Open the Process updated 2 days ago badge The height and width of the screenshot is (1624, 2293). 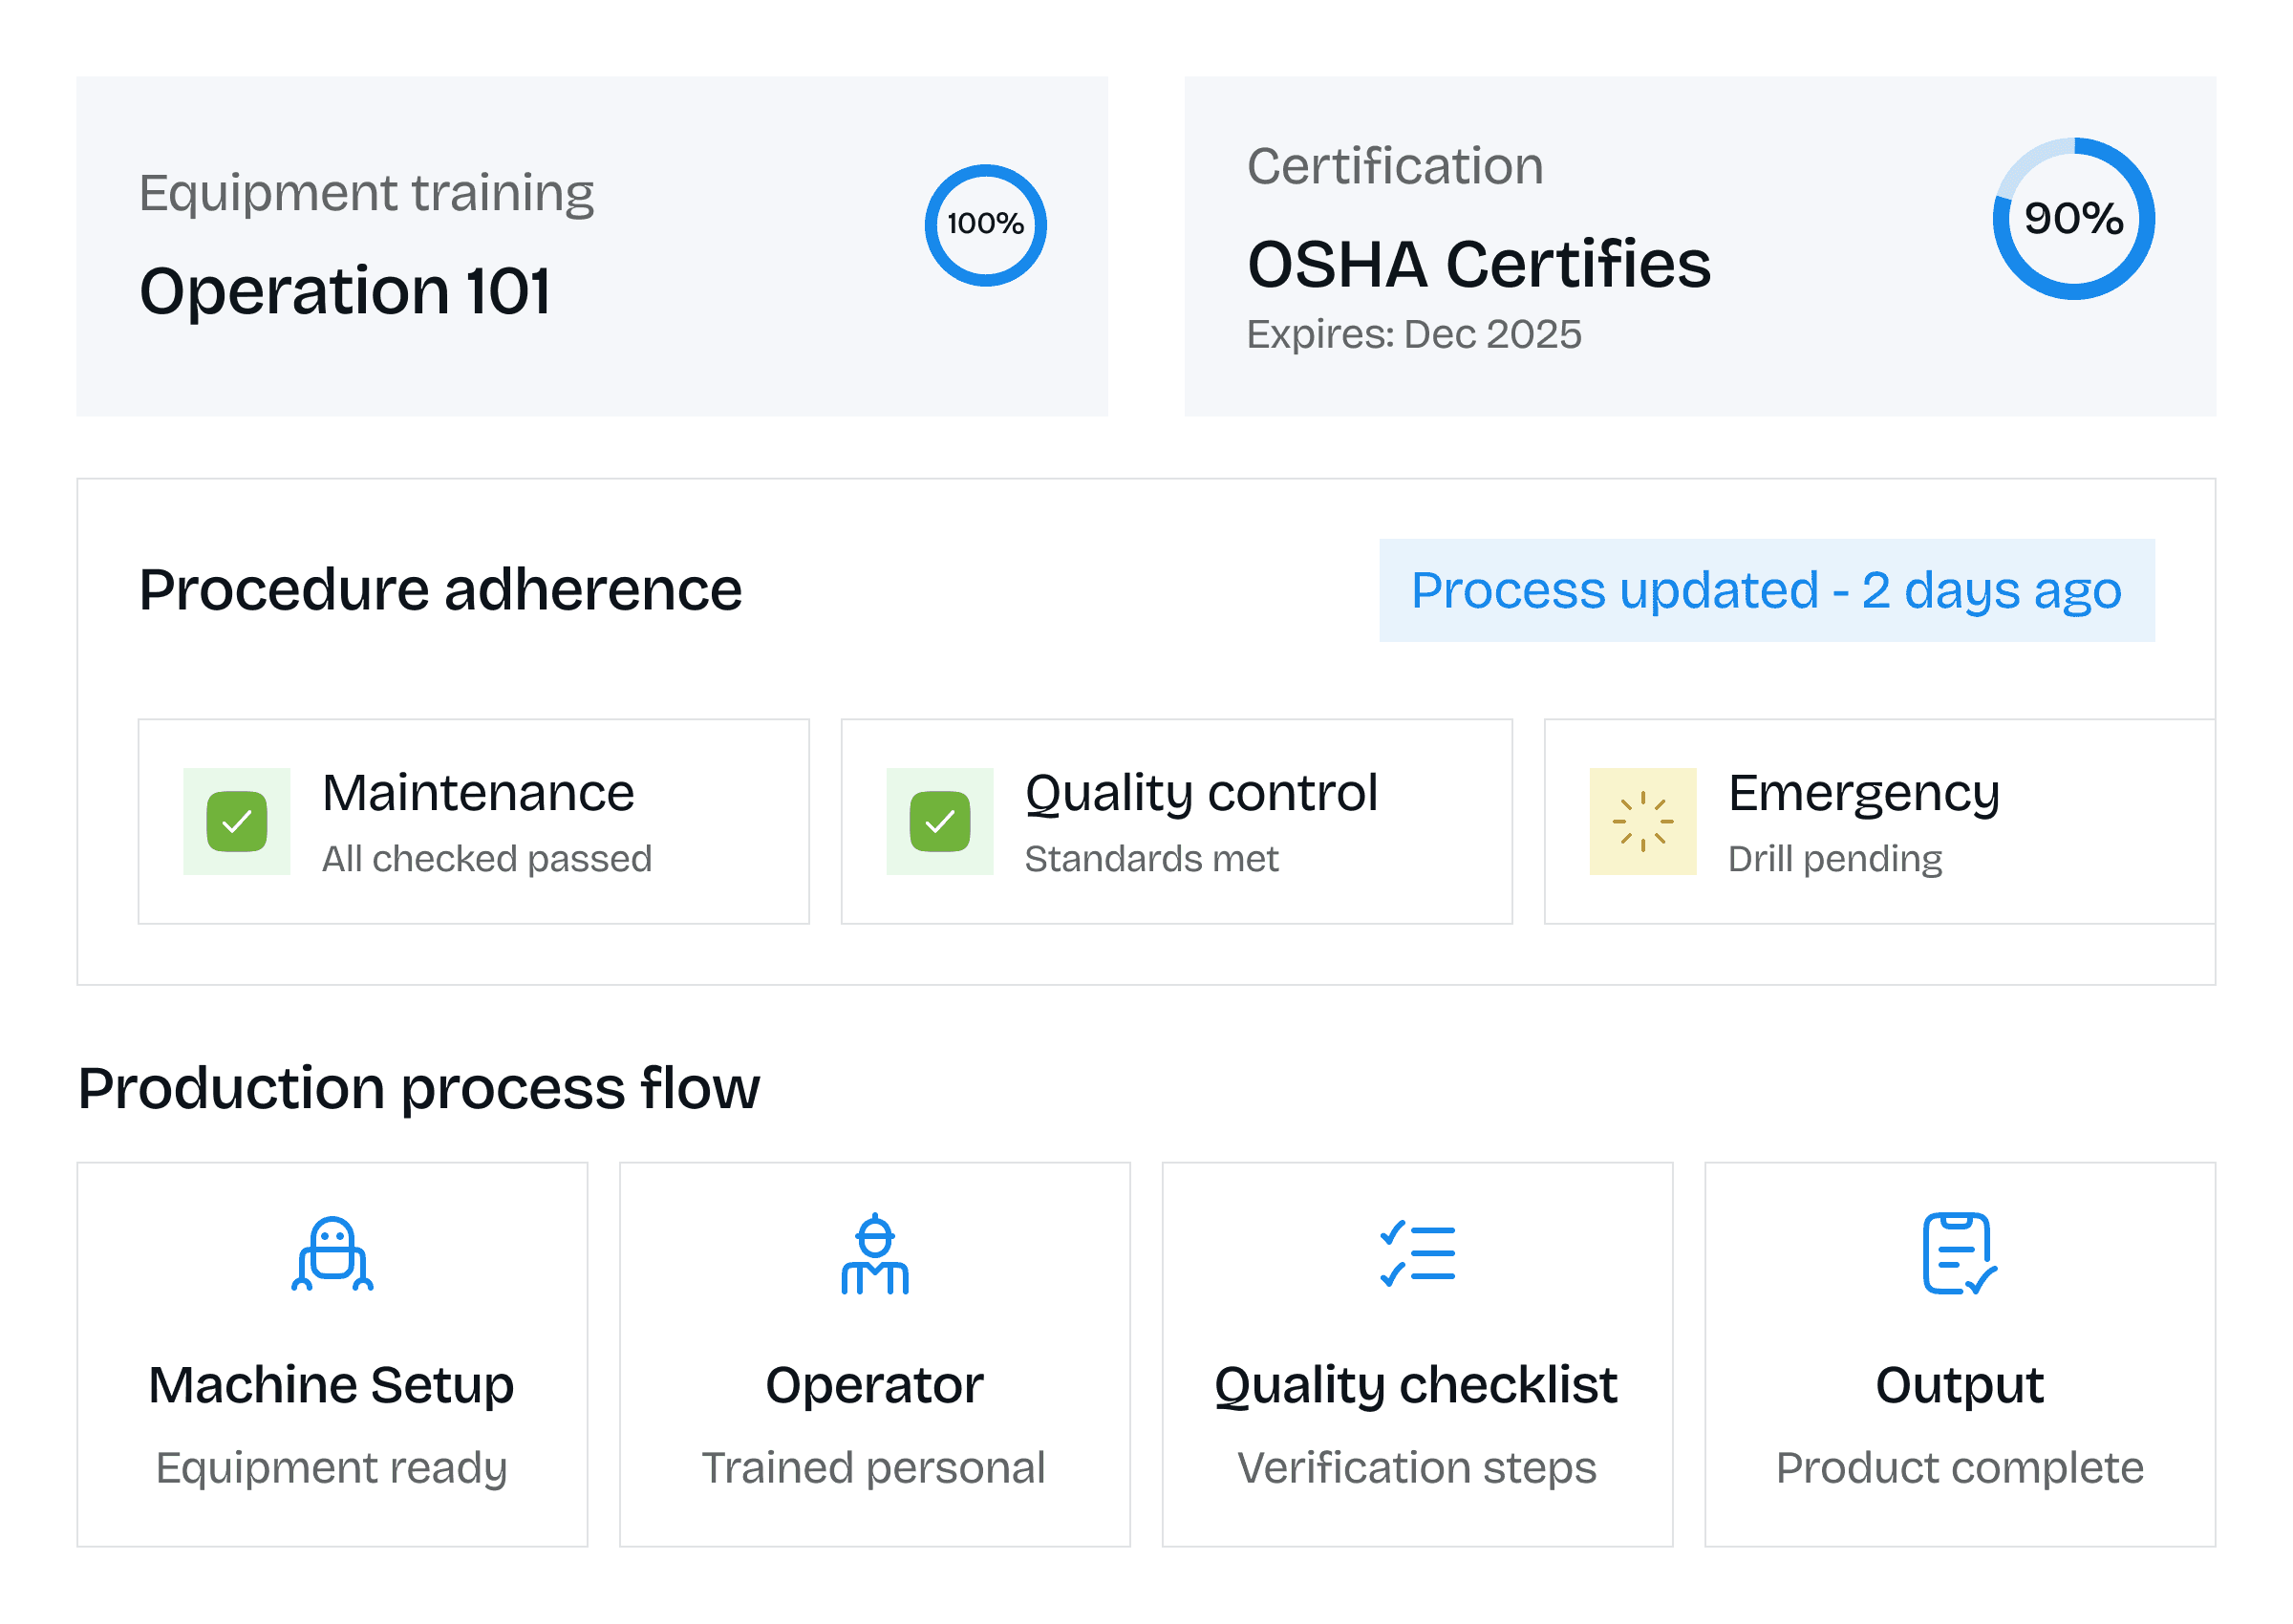tap(1766, 590)
